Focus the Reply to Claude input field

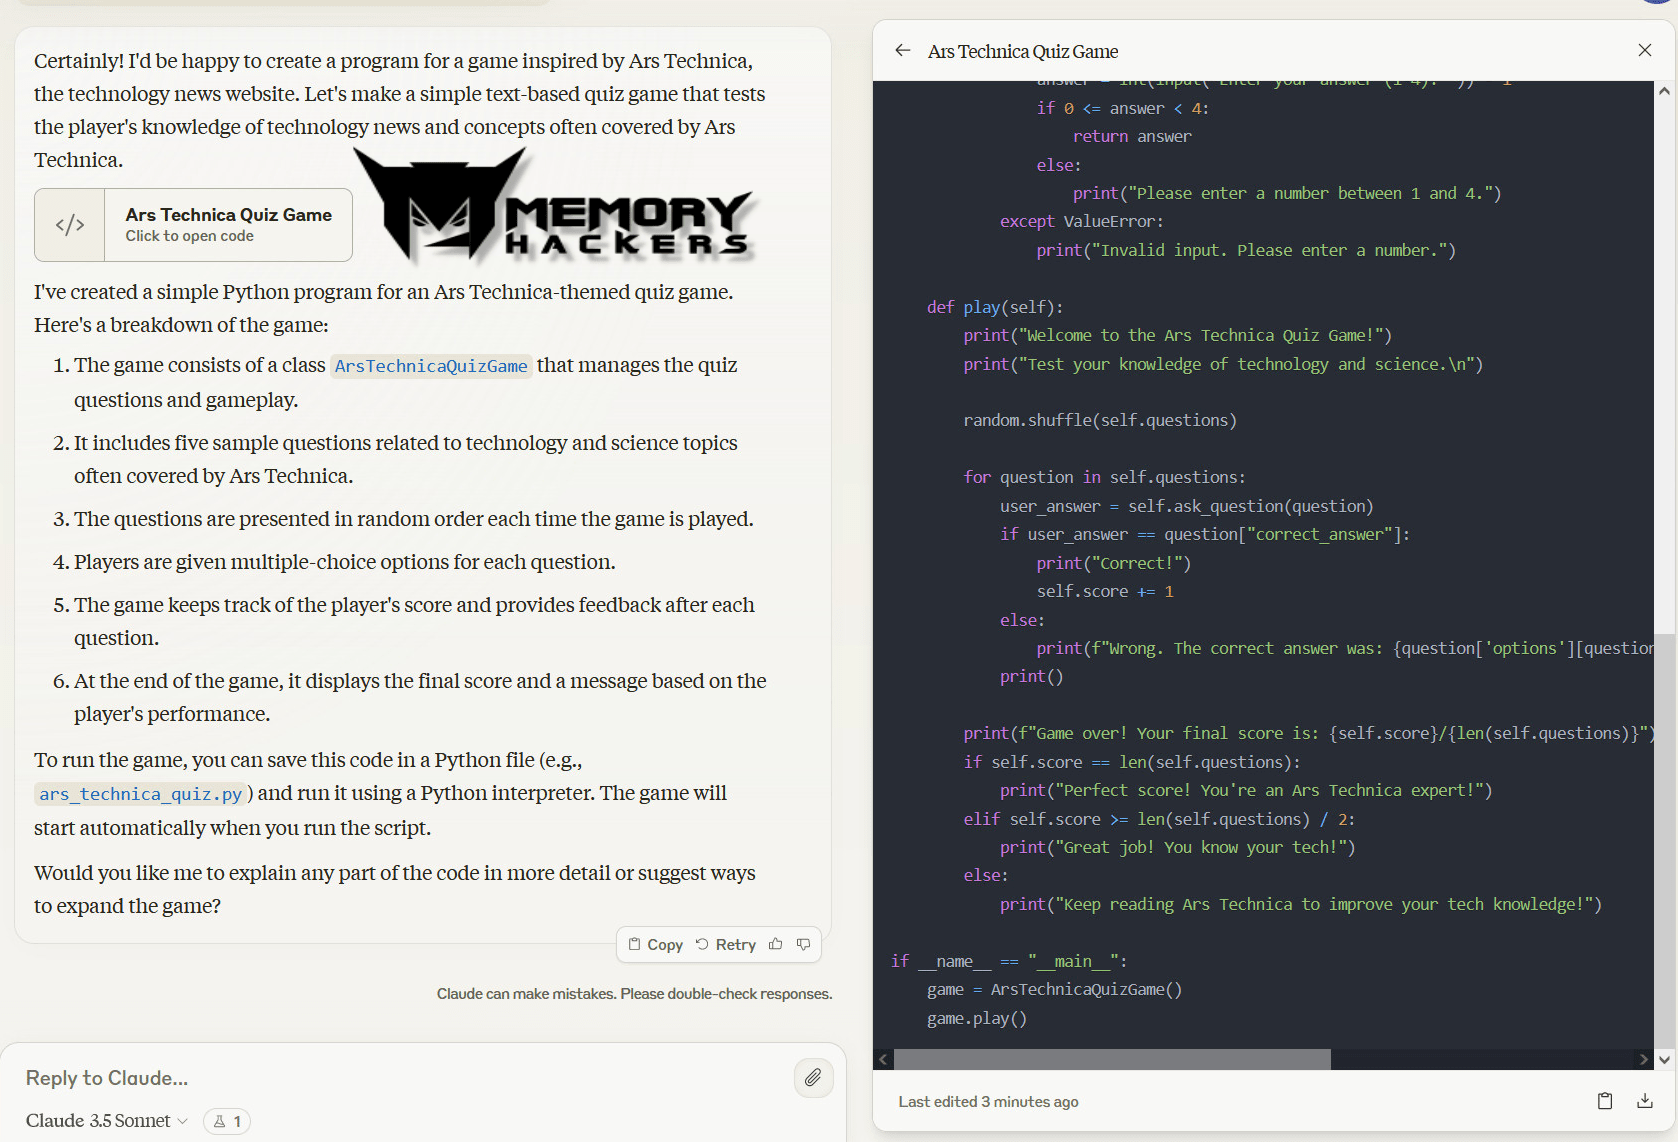tap(400, 1078)
